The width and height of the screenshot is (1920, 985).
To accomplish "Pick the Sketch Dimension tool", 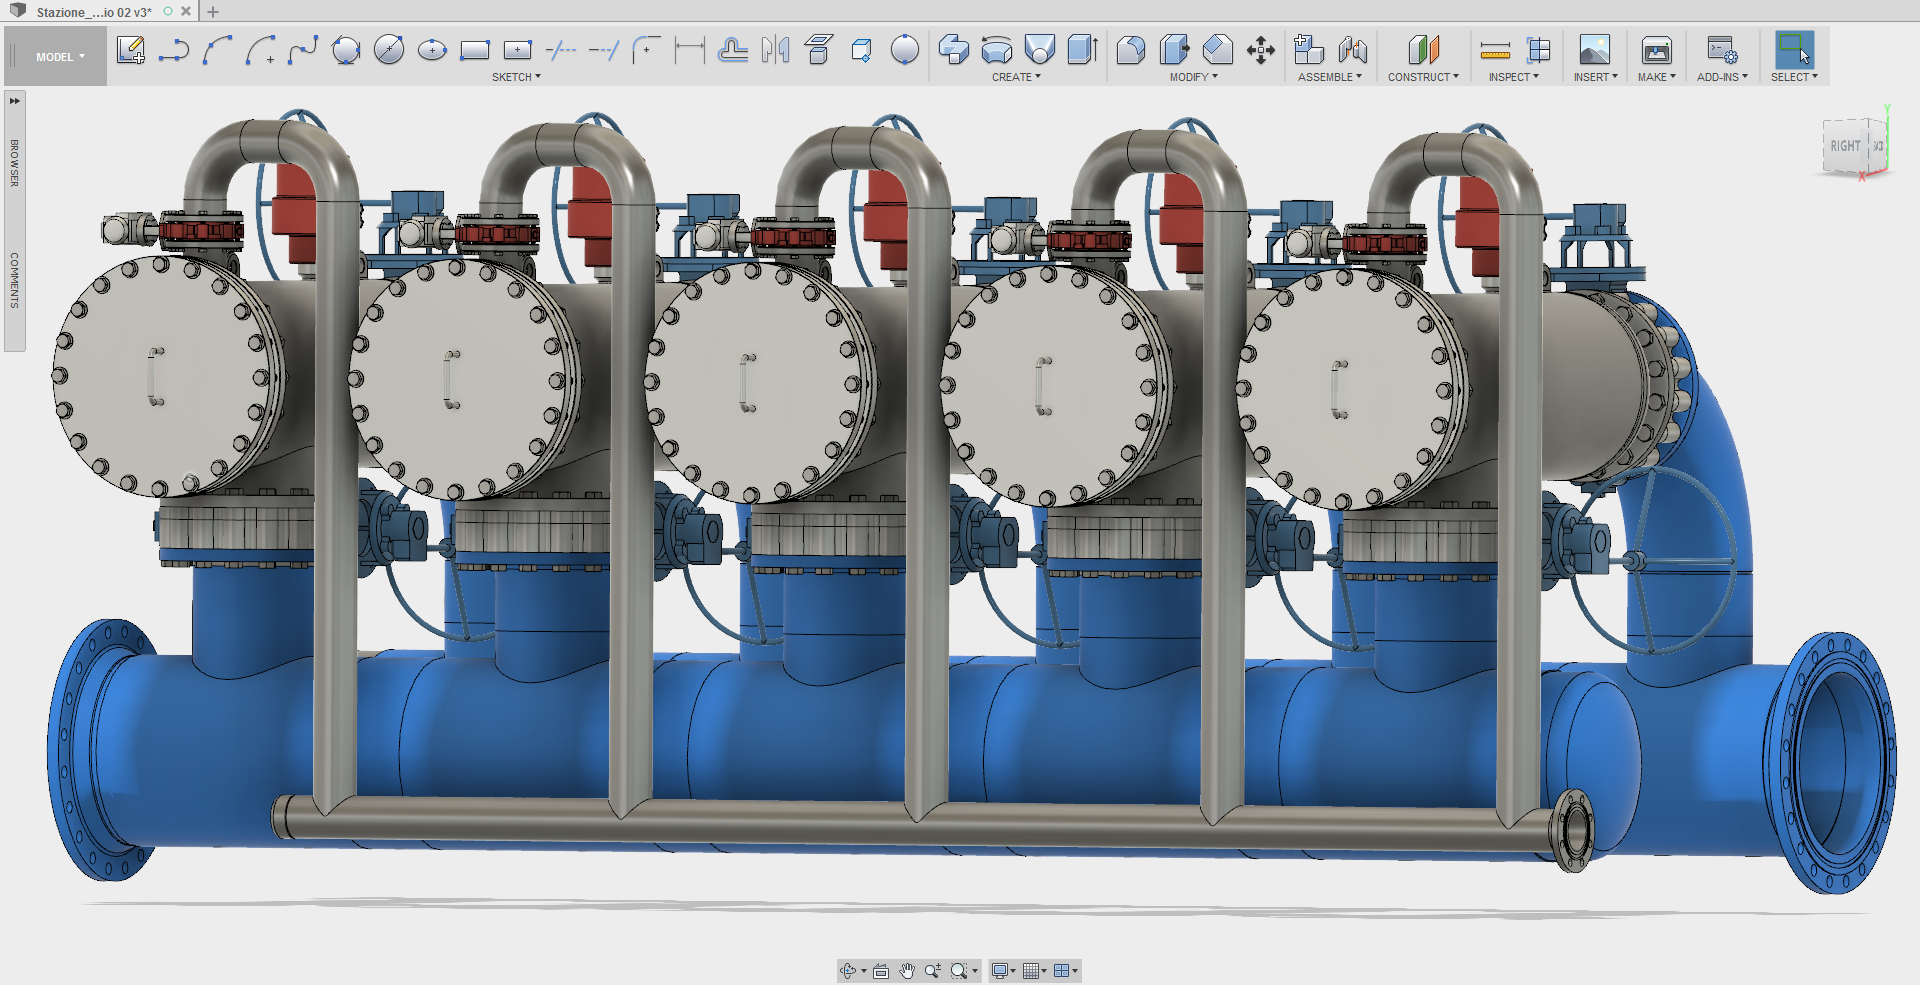I will coord(689,50).
